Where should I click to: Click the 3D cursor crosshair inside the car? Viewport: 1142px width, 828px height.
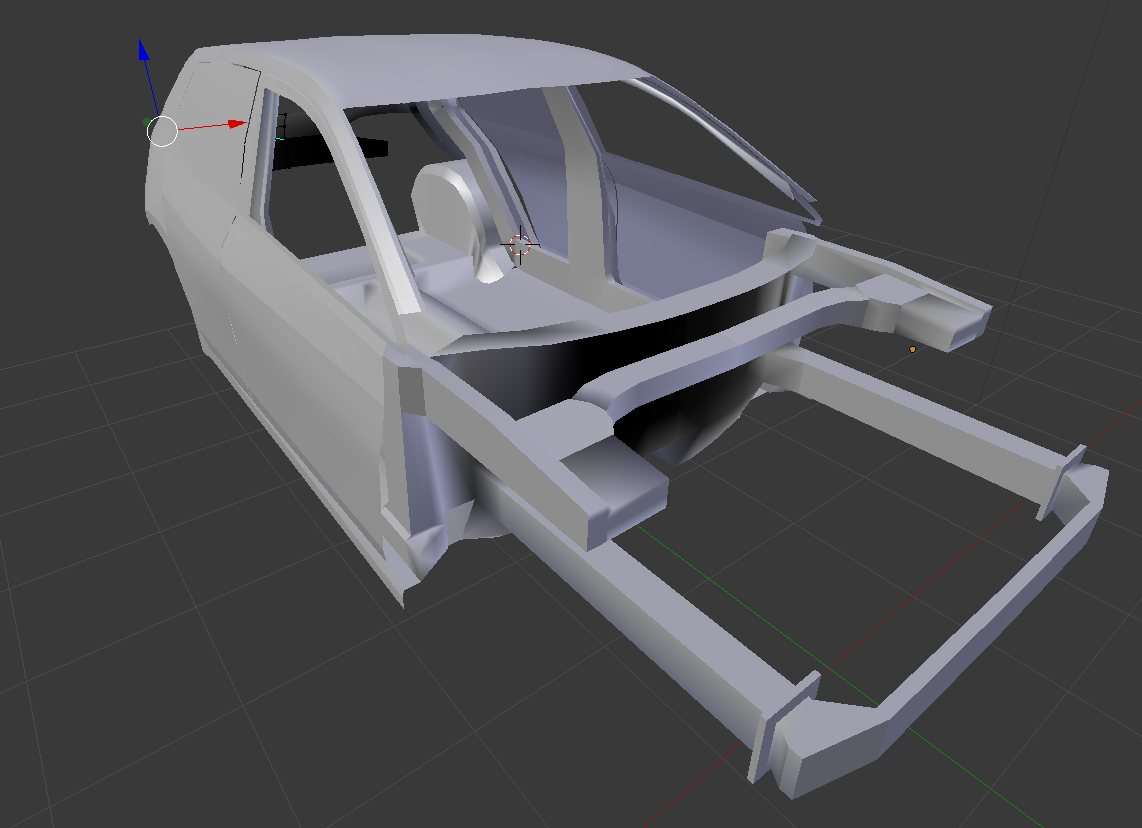519,245
